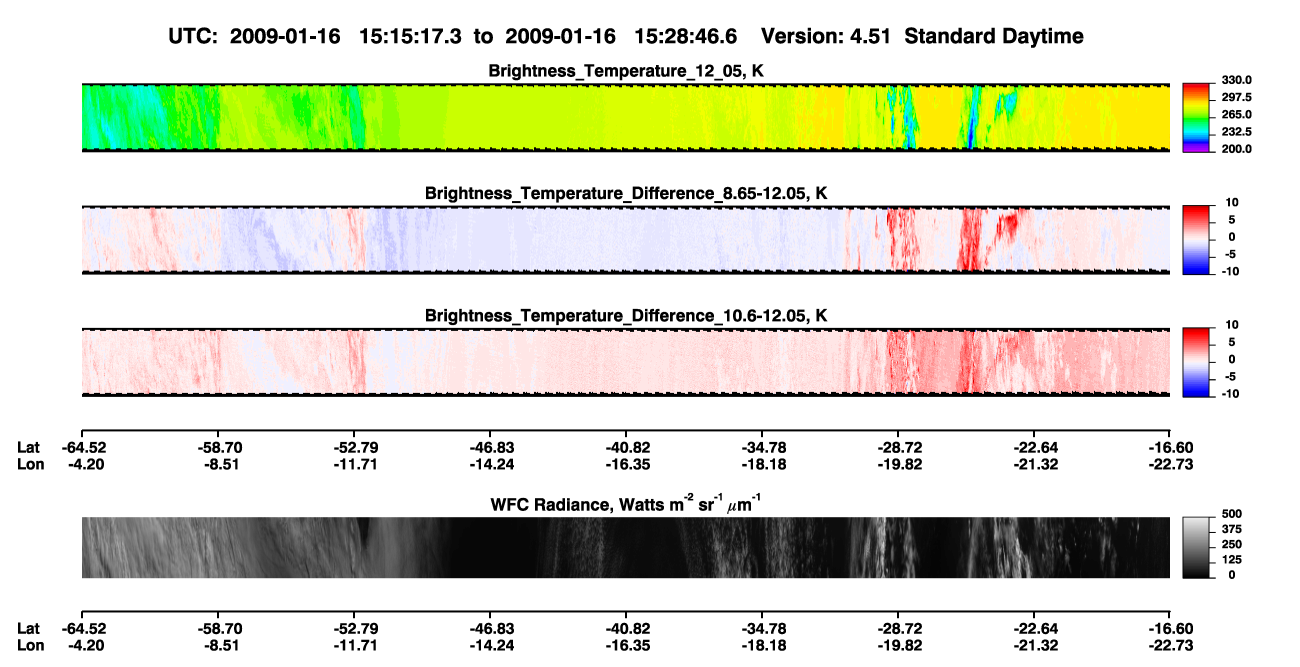The width and height of the screenshot is (1300, 667).
Task: Click the 232.5 color bar label
Action: coord(1236,132)
